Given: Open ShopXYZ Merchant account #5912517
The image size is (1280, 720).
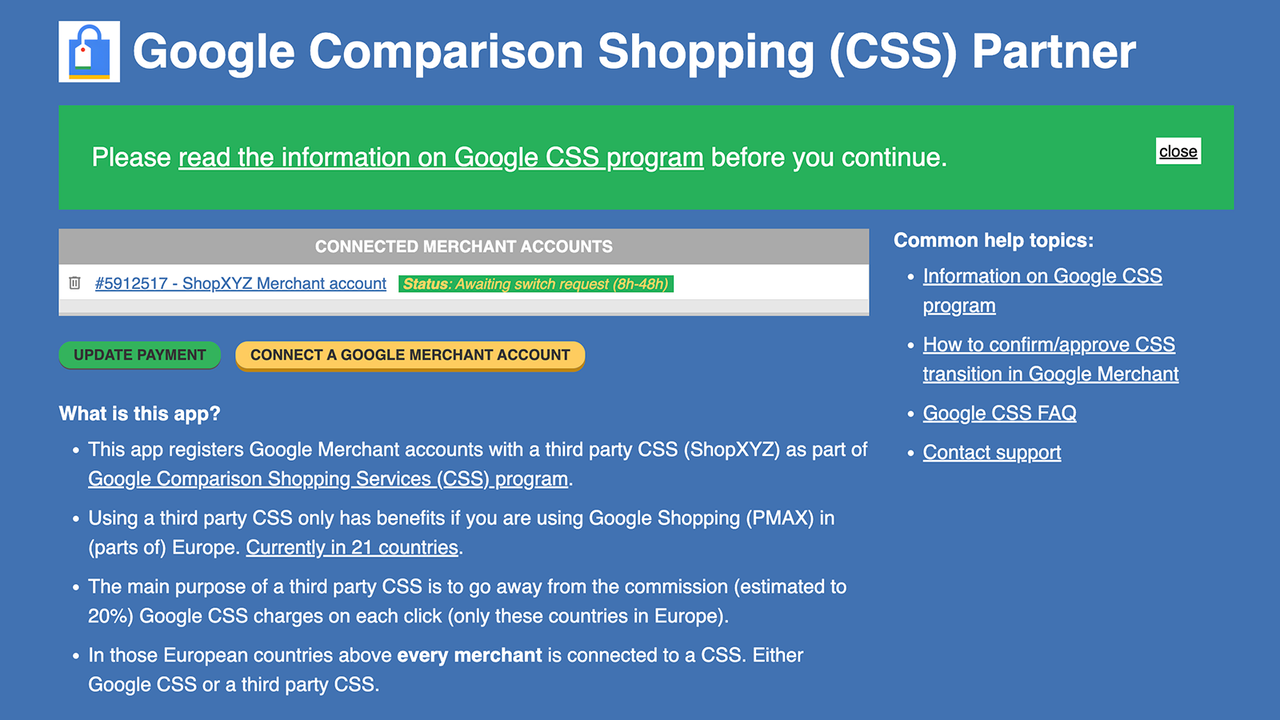Looking at the screenshot, I should 240,283.
